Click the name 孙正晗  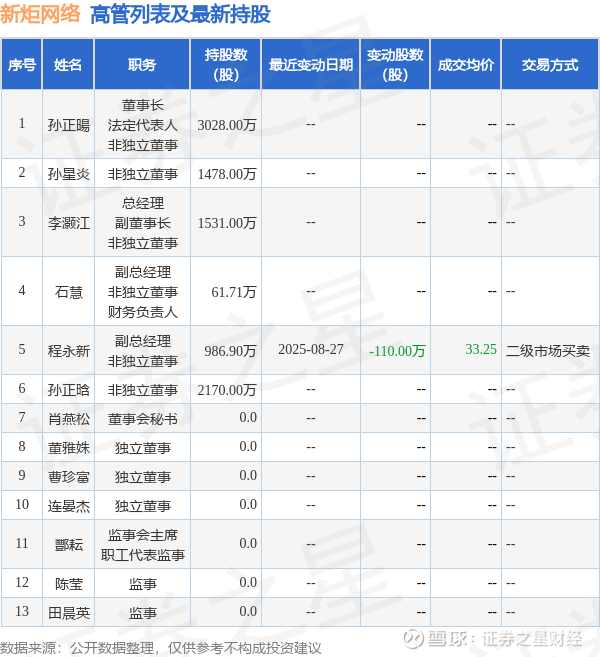pos(69,390)
